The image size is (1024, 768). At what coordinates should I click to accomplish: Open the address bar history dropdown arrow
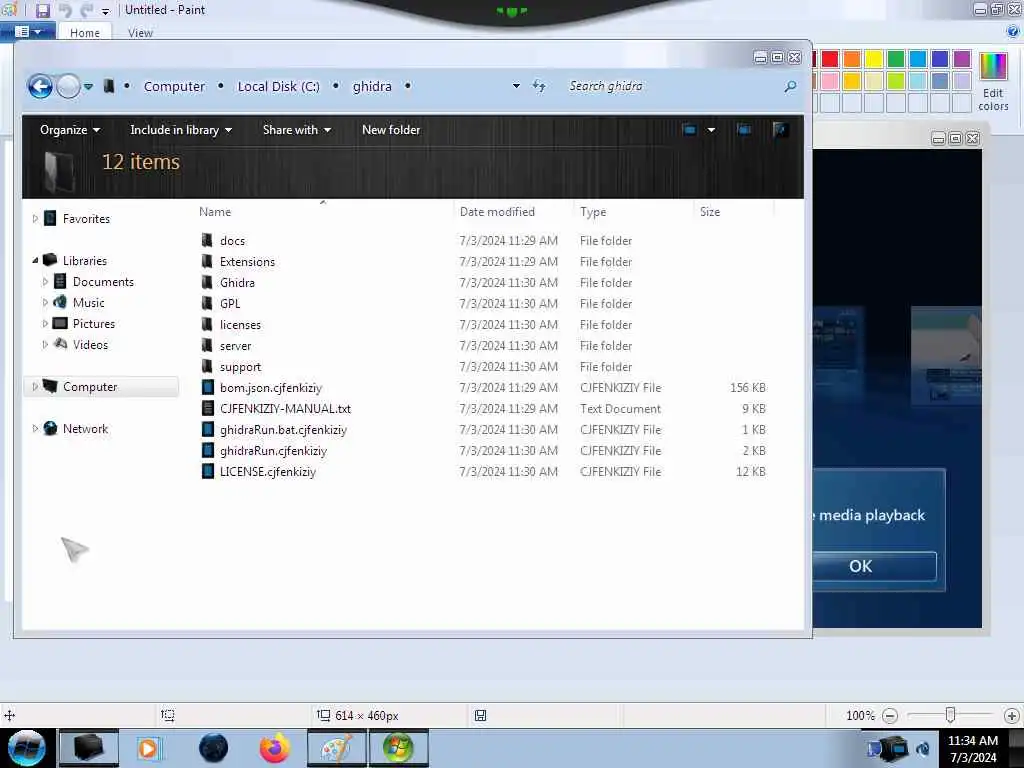click(516, 86)
